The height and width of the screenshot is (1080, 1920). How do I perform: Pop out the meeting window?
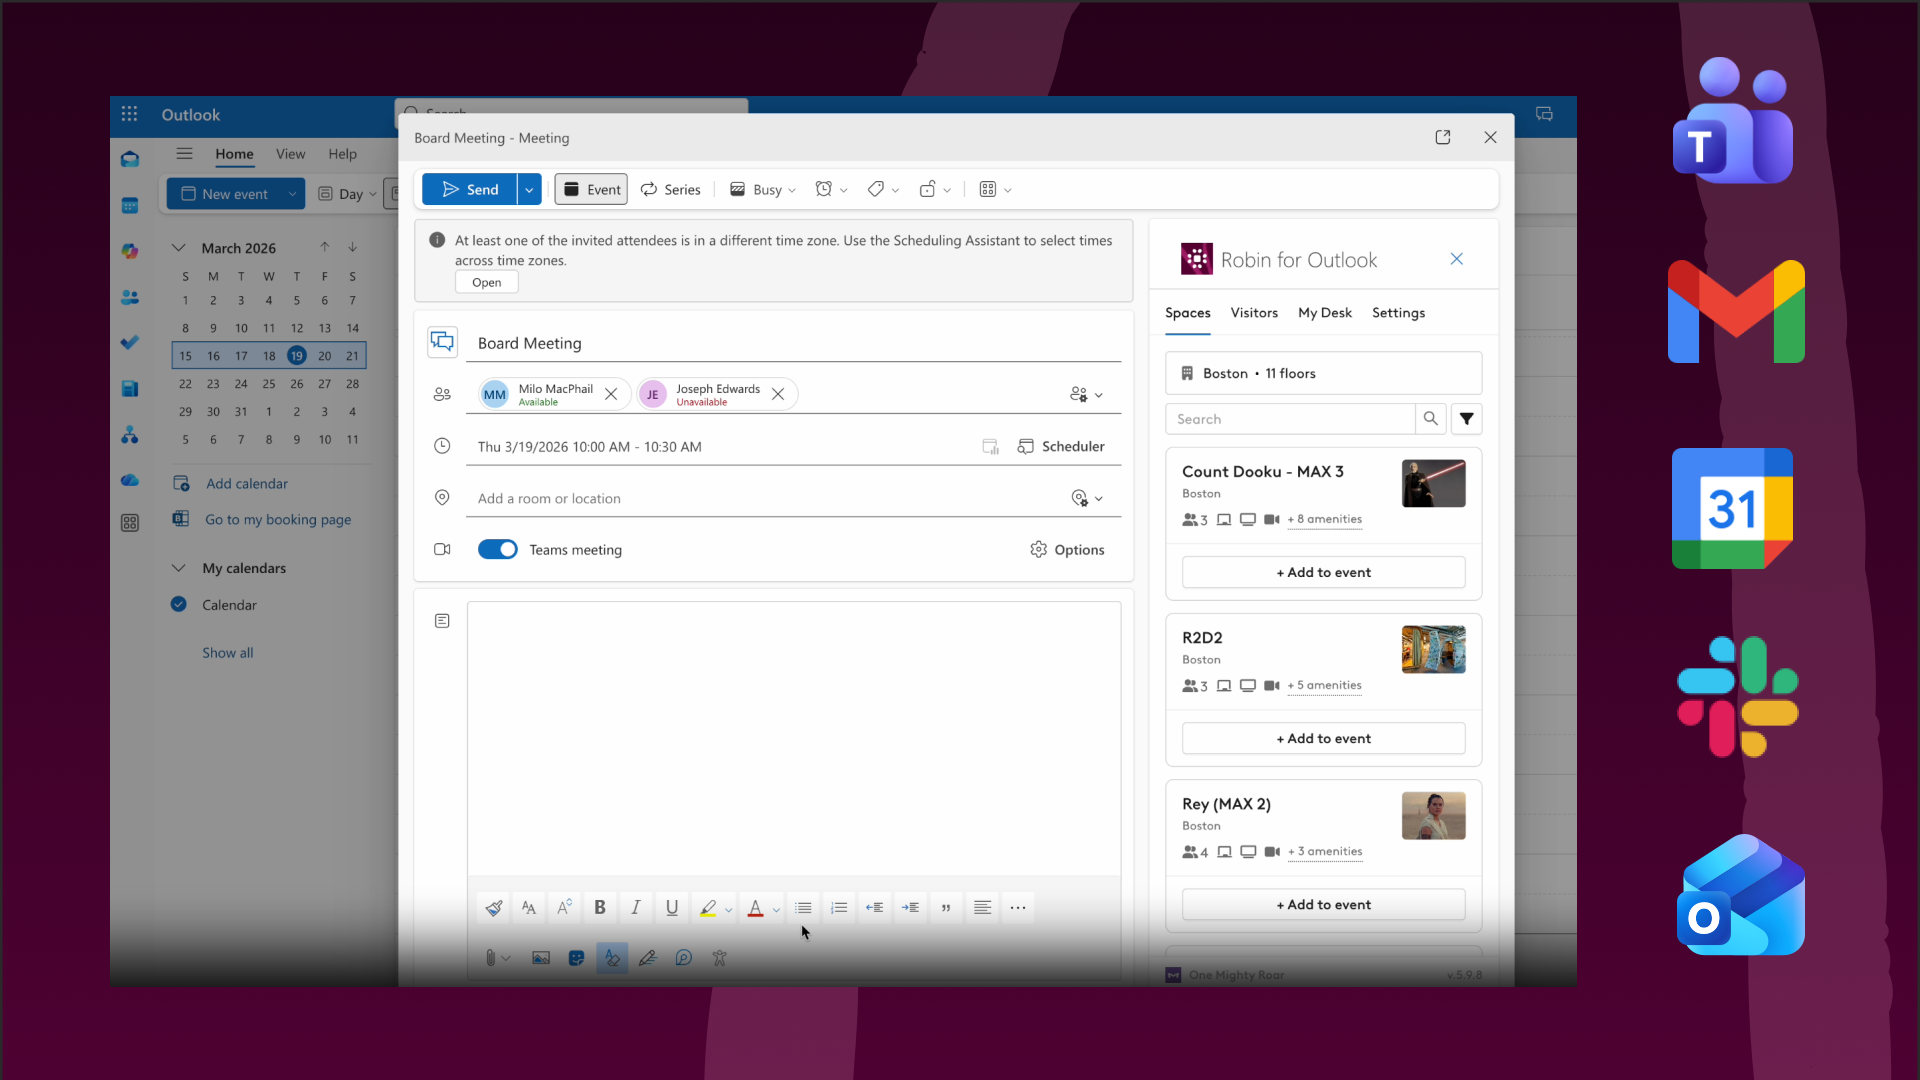click(x=1442, y=138)
